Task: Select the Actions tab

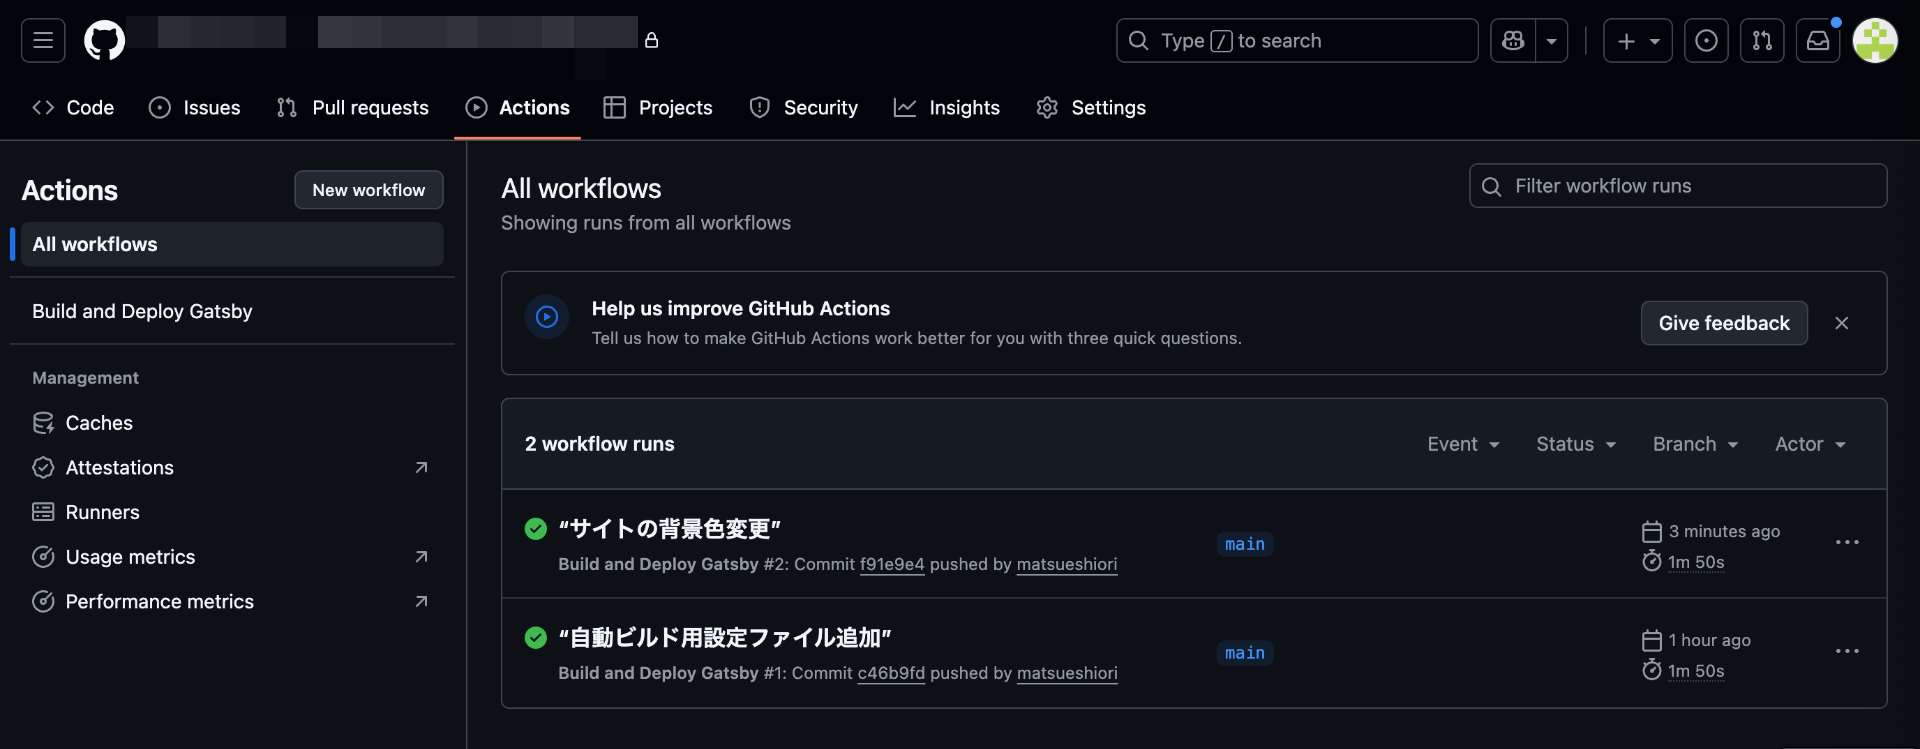Action: pos(518,107)
